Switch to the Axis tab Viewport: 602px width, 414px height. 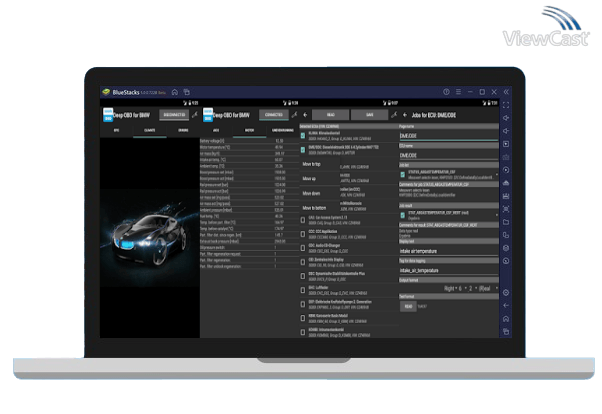pyautogui.click(x=216, y=131)
